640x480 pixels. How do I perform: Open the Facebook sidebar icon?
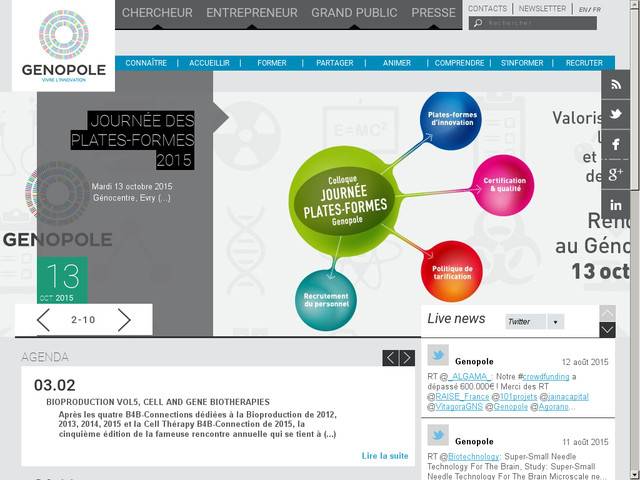[616, 144]
